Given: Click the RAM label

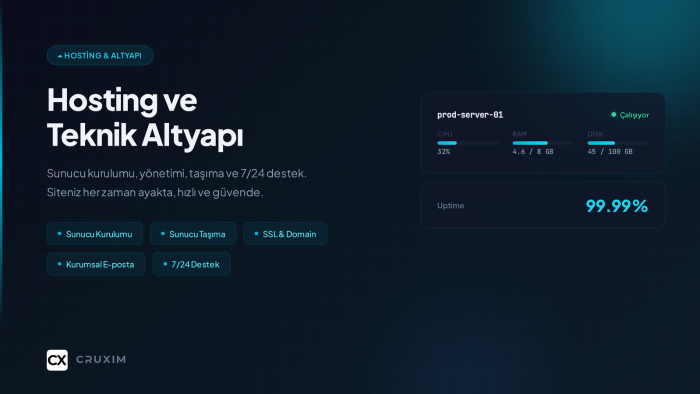Looking at the screenshot, I should (x=519, y=134).
